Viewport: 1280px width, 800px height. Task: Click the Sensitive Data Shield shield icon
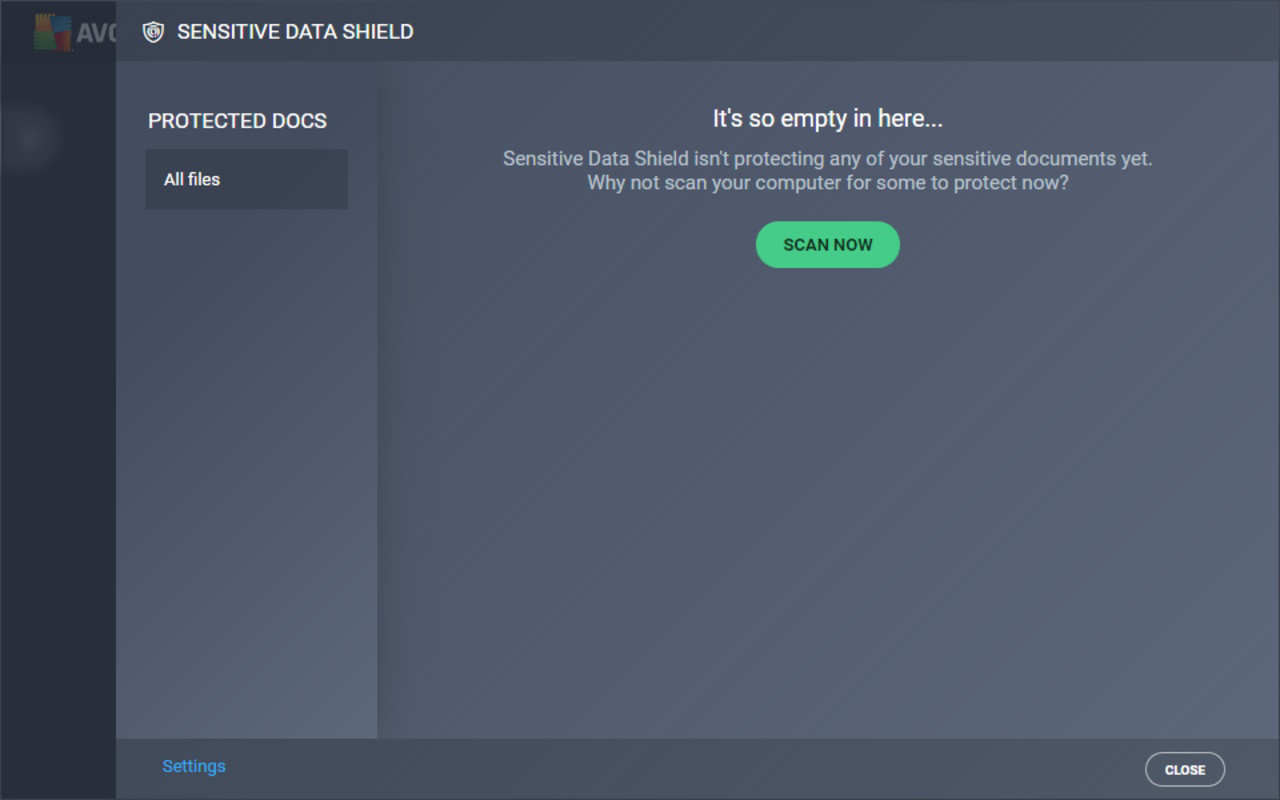[153, 32]
